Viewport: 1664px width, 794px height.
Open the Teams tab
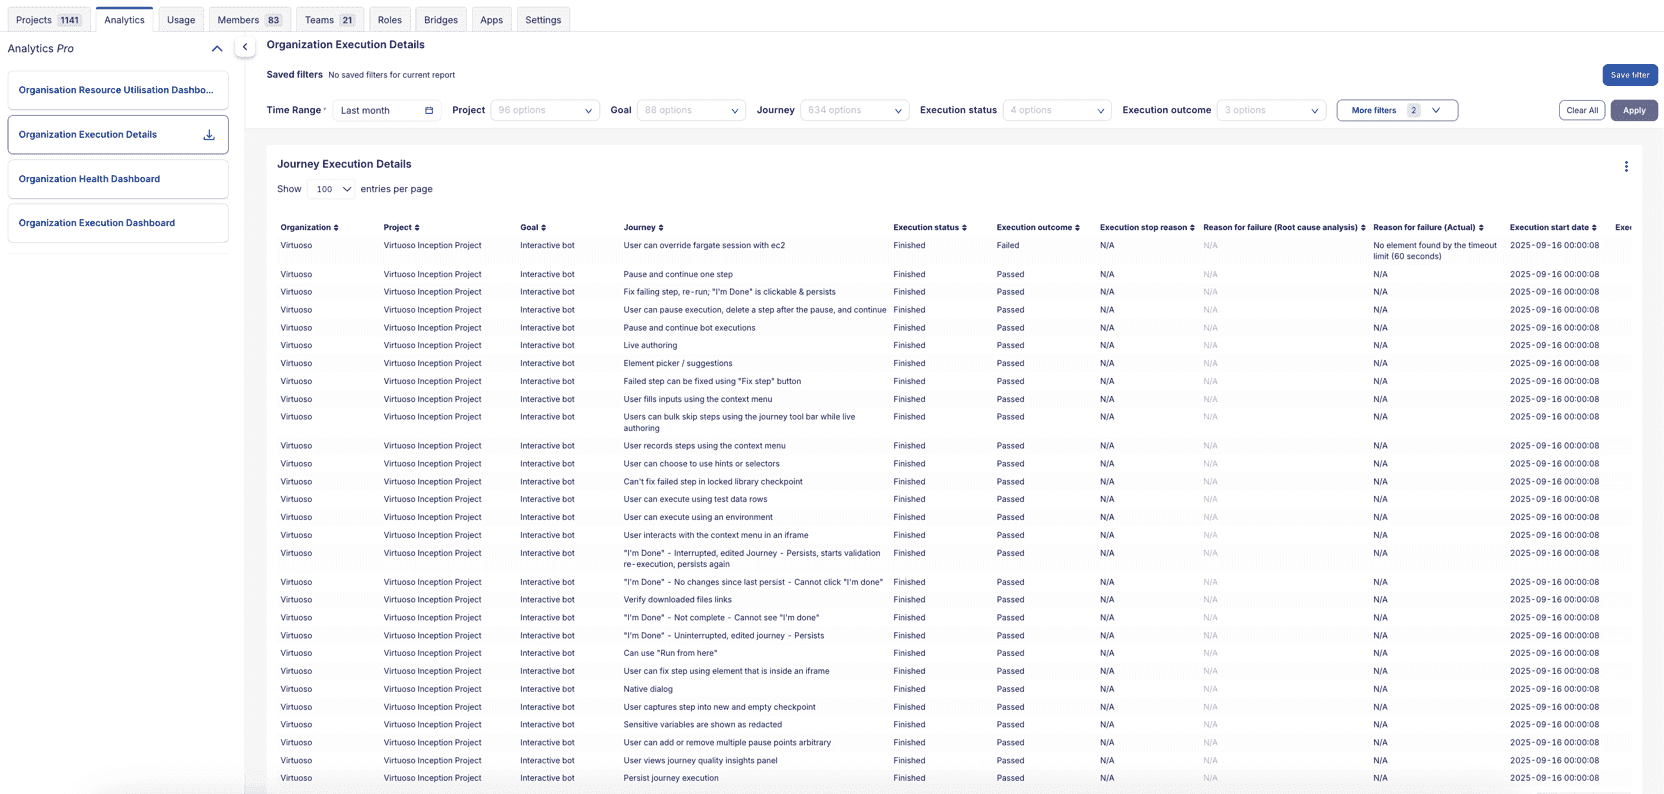pos(330,20)
